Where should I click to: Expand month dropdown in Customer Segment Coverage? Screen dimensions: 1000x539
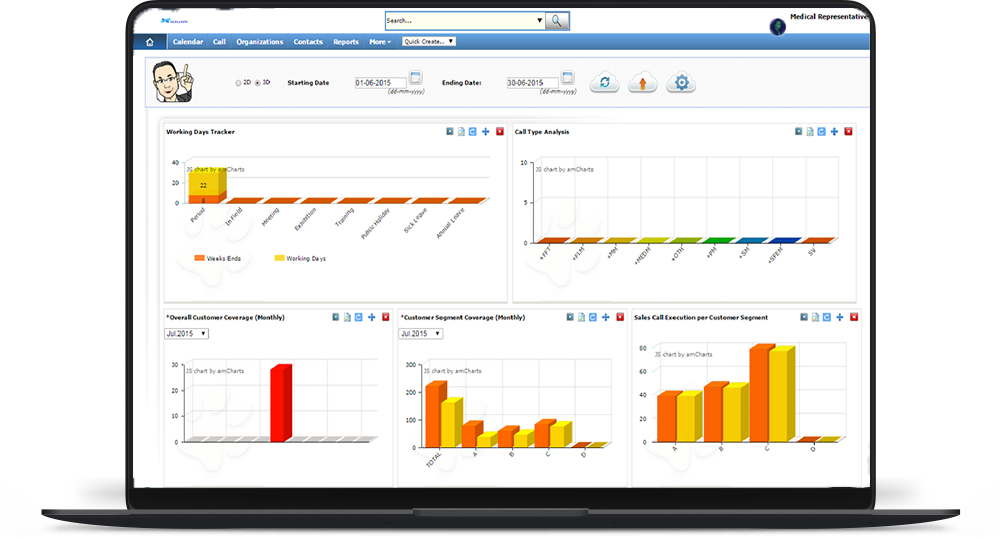421,333
